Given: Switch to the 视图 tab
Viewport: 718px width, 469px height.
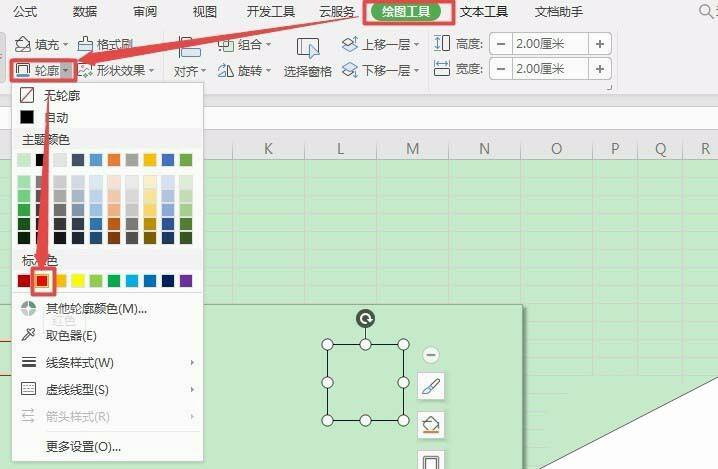Looking at the screenshot, I should 205,11.
